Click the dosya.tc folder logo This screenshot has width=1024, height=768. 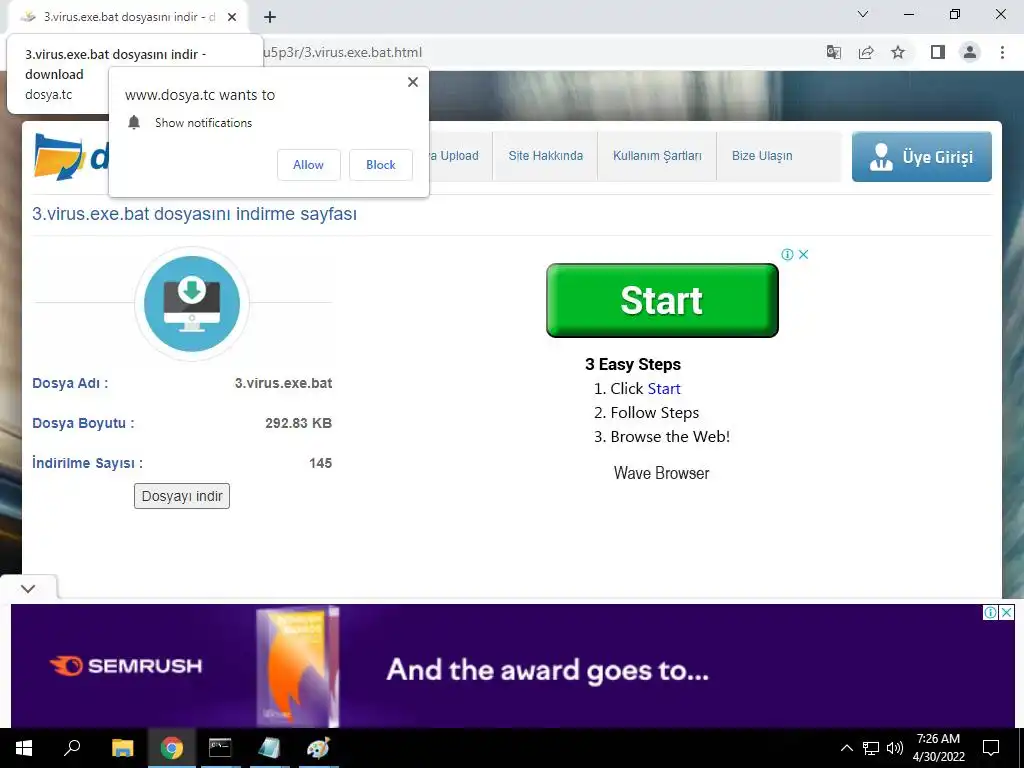59,157
